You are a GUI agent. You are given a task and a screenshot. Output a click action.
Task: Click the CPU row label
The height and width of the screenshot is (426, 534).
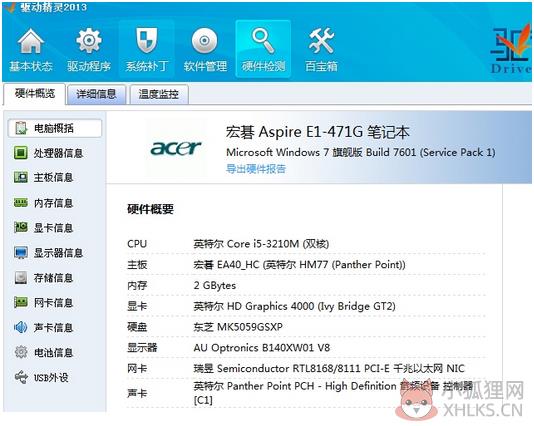[137, 244]
